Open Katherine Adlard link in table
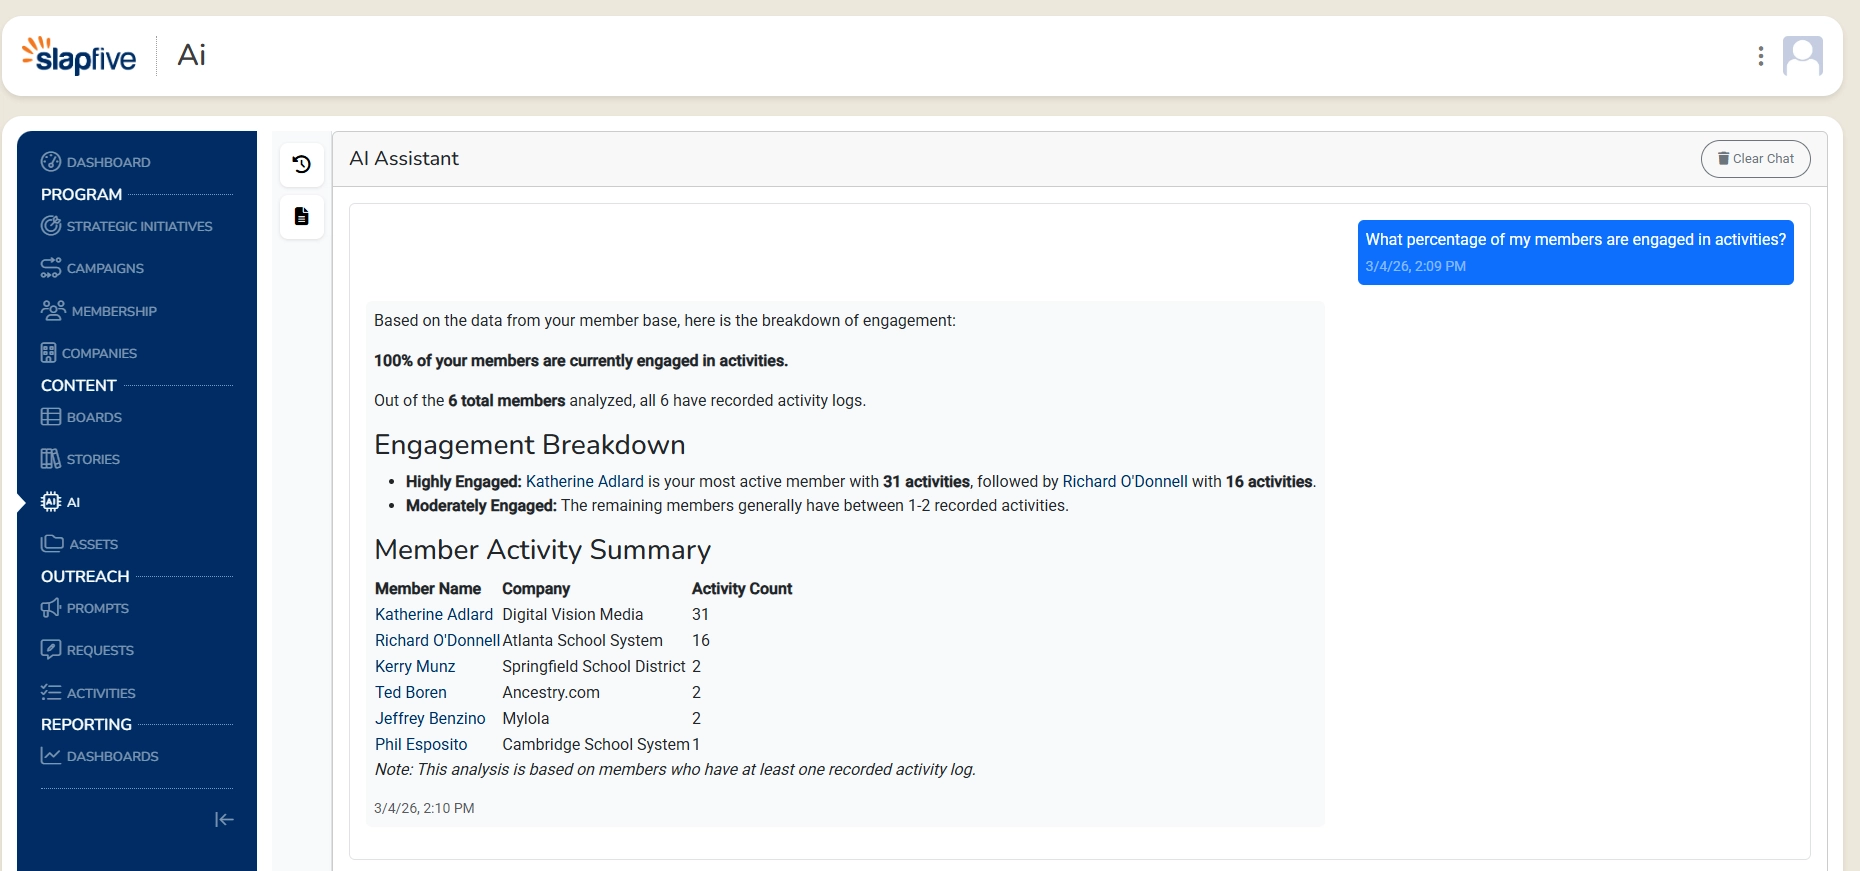1860x871 pixels. [434, 614]
